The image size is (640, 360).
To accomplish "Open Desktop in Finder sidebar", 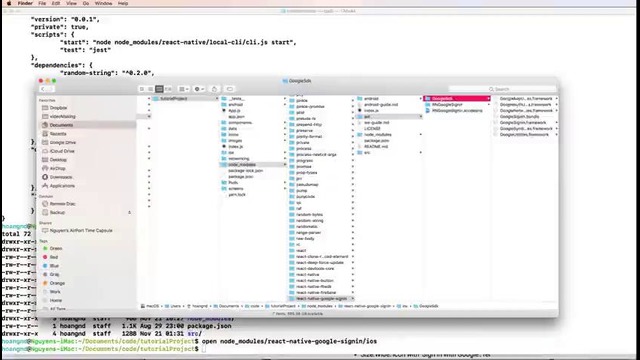I will click(x=55, y=160).
